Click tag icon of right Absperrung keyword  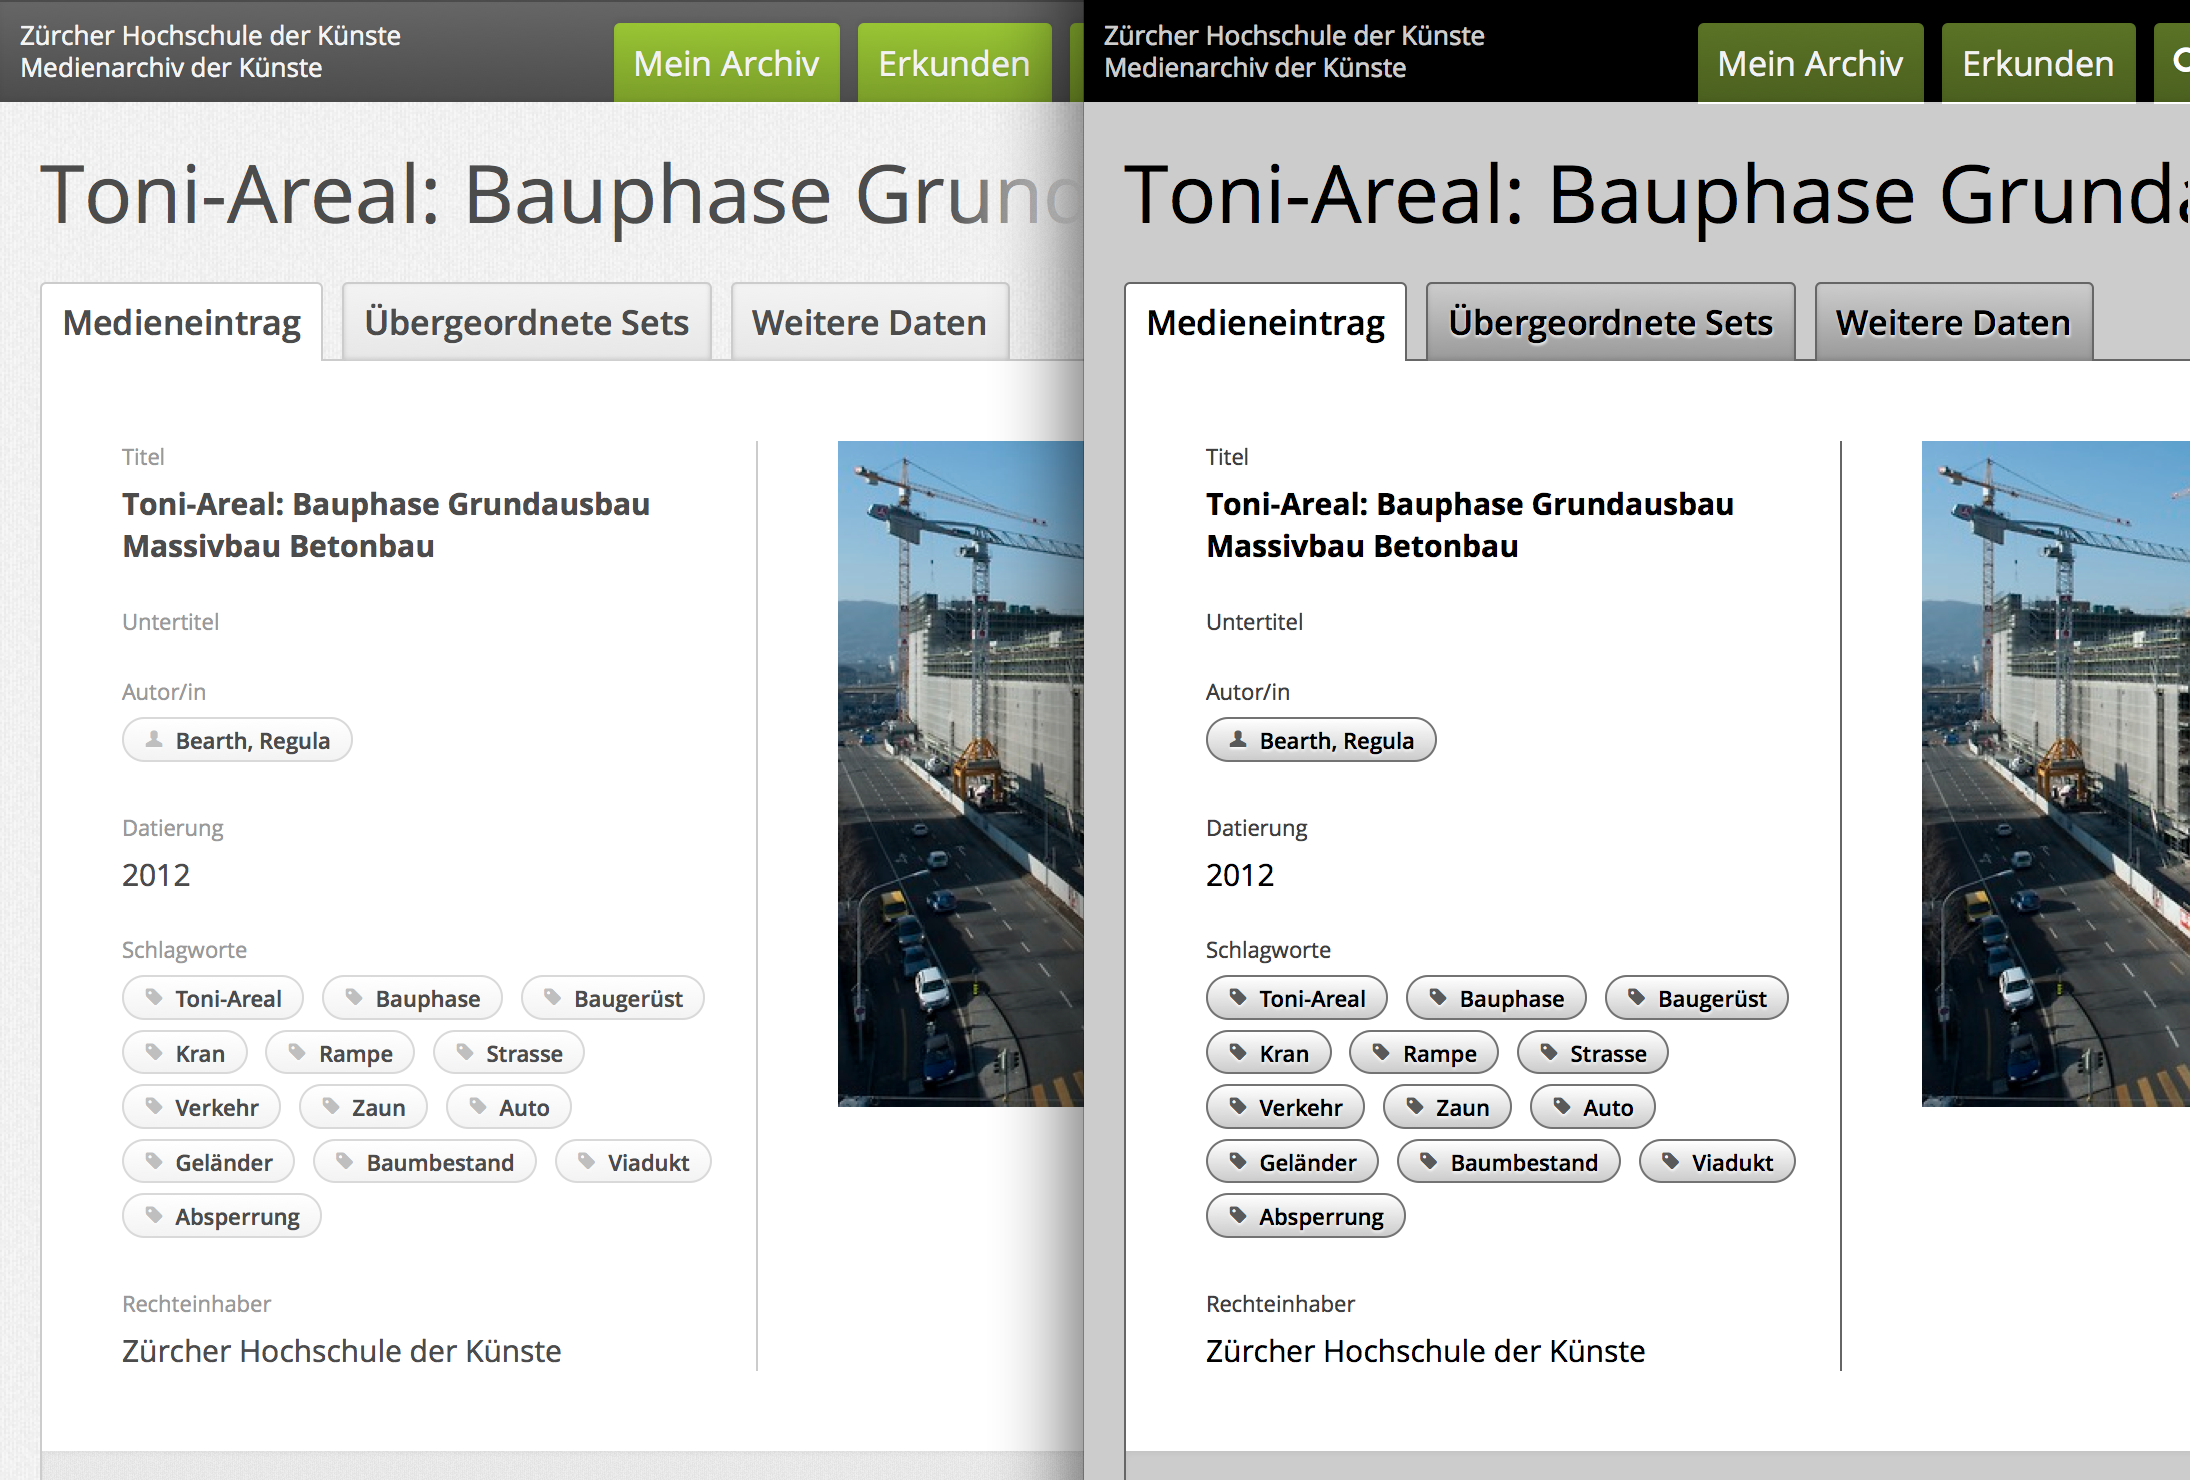coord(1238,1215)
